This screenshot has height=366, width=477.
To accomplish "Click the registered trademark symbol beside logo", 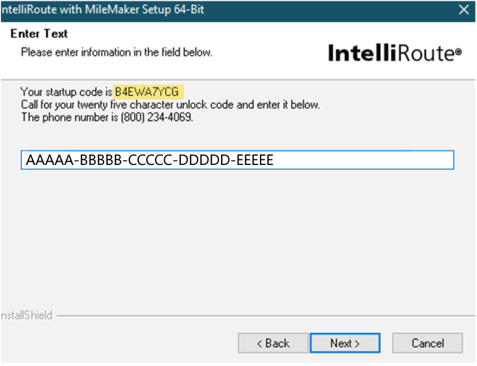I will (459, 52).
